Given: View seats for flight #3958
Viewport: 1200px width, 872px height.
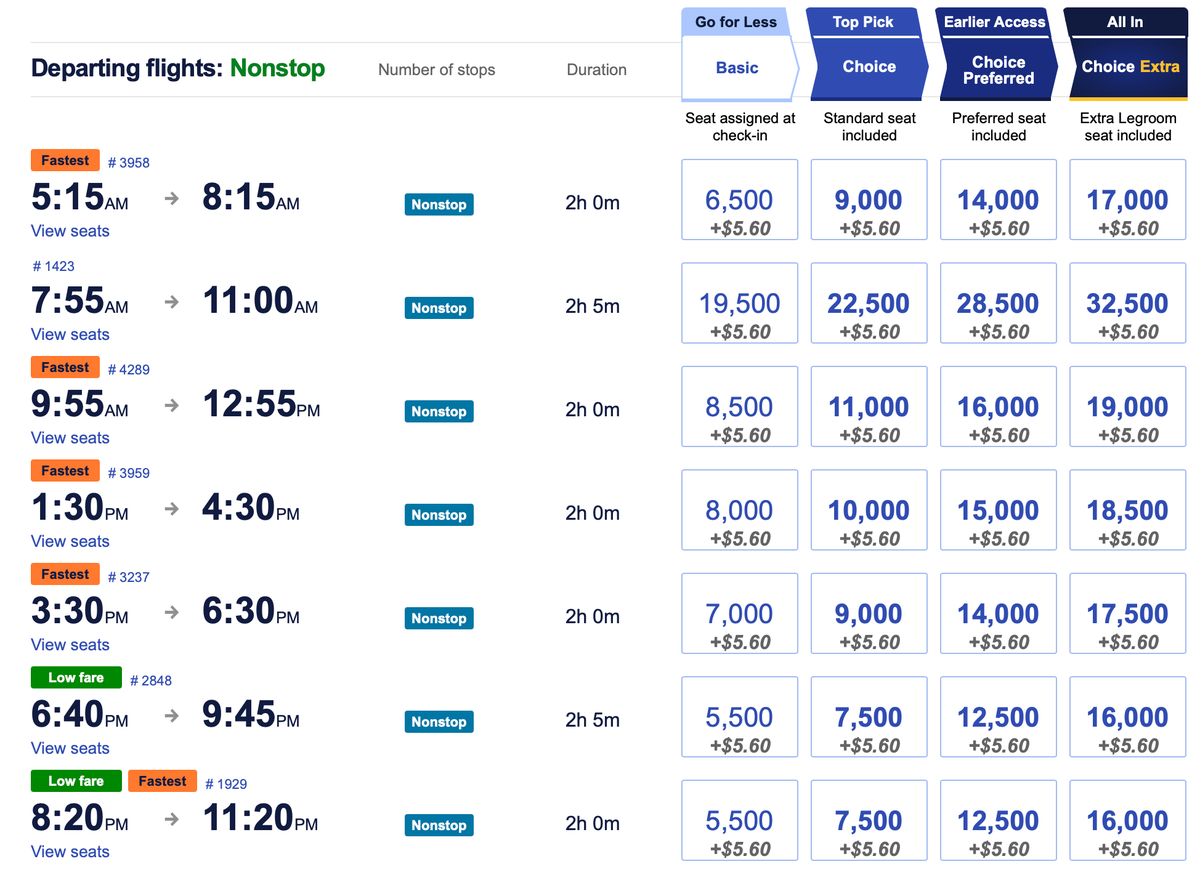Looking at the screenshot, I should tap(69, 231).
